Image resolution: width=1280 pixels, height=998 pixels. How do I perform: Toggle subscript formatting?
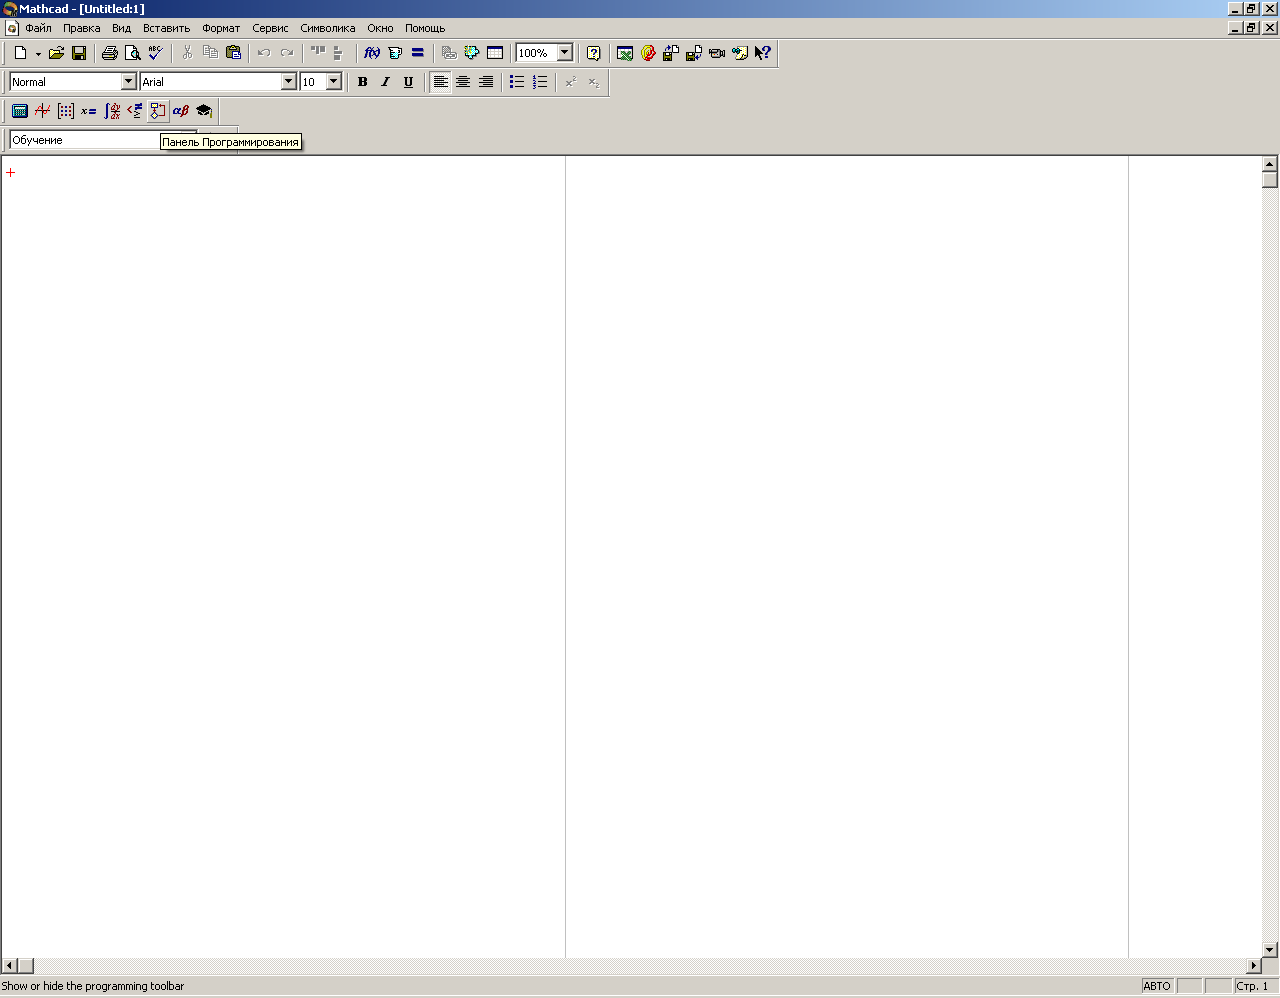594,82
